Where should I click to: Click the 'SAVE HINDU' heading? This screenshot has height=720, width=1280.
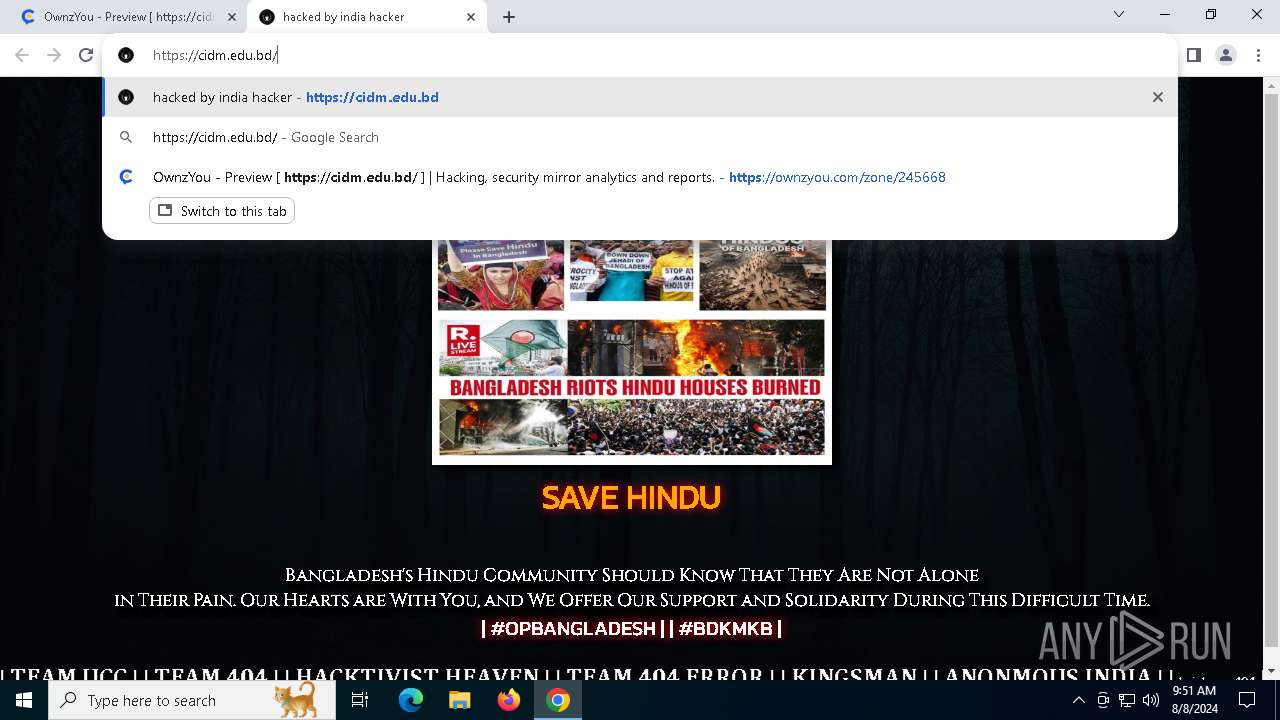pos(631,497)
